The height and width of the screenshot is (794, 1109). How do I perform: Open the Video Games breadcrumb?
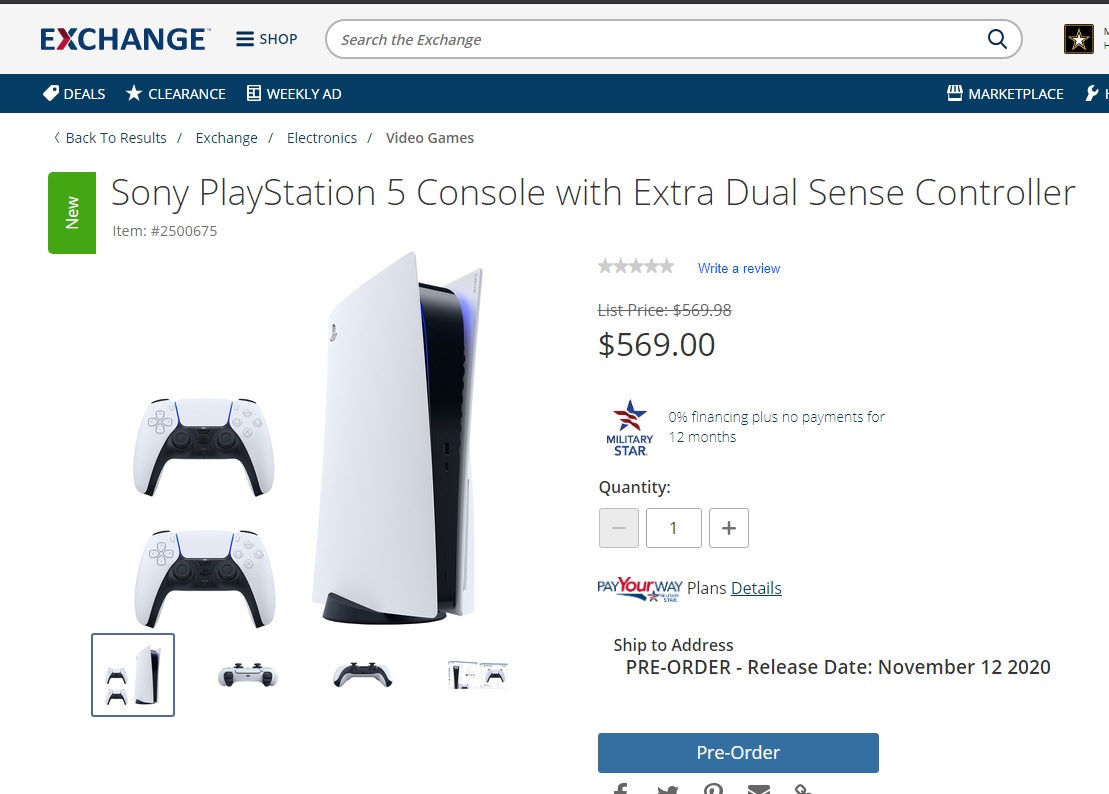point(430,138)
